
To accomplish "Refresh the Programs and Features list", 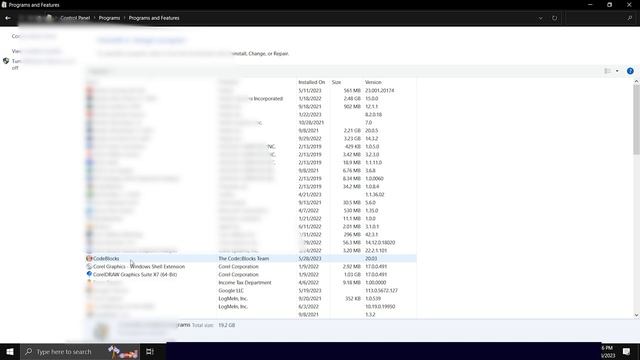I will point(554,18).
